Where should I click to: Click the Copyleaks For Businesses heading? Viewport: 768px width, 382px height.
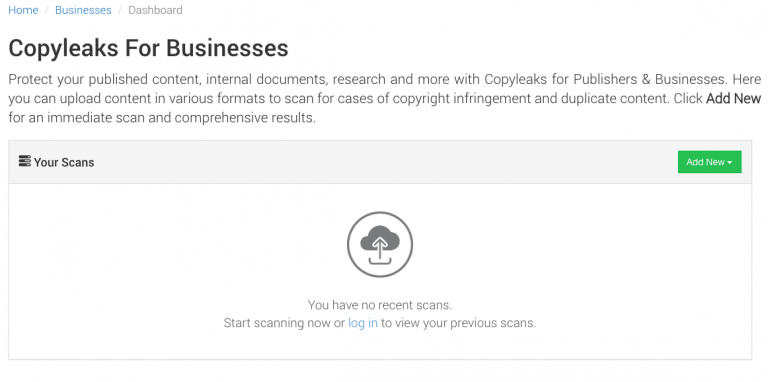[148, 48]
